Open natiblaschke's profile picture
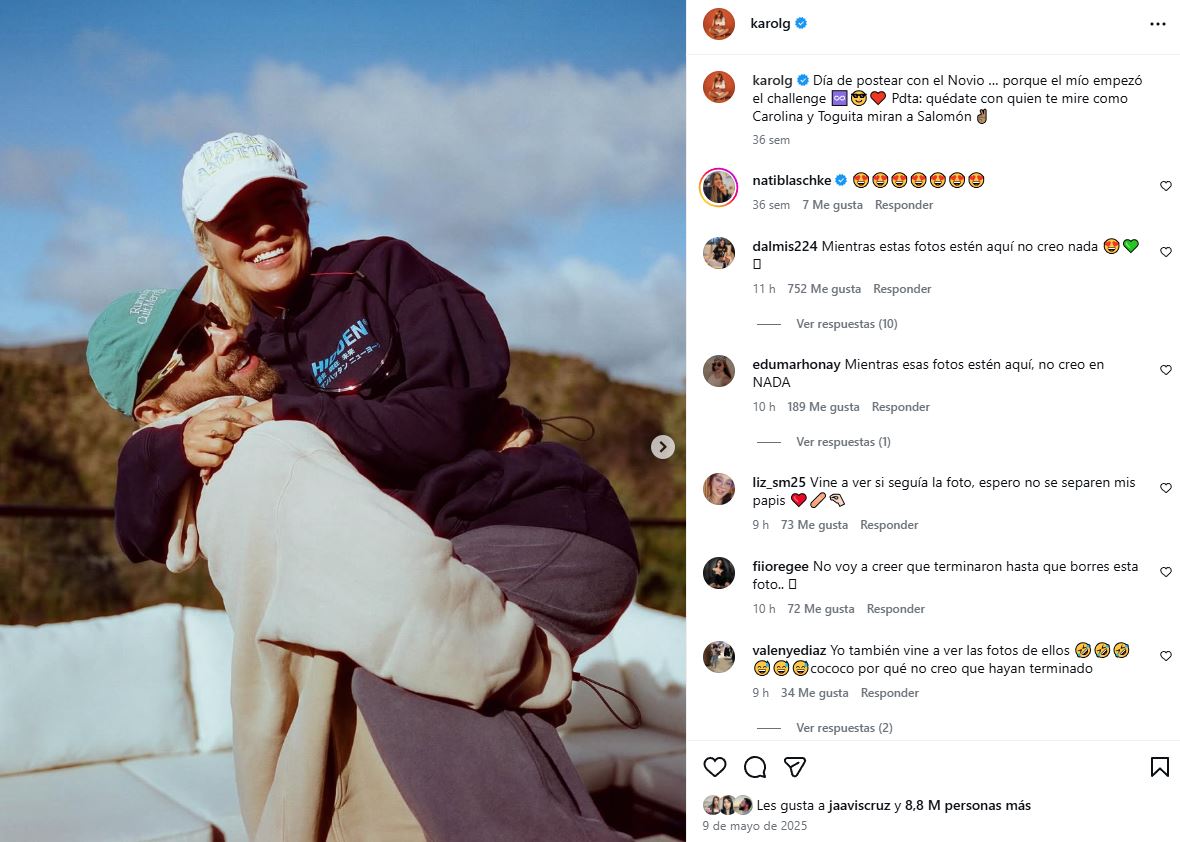The image size is (1180, 842). [x=719, y=187]
